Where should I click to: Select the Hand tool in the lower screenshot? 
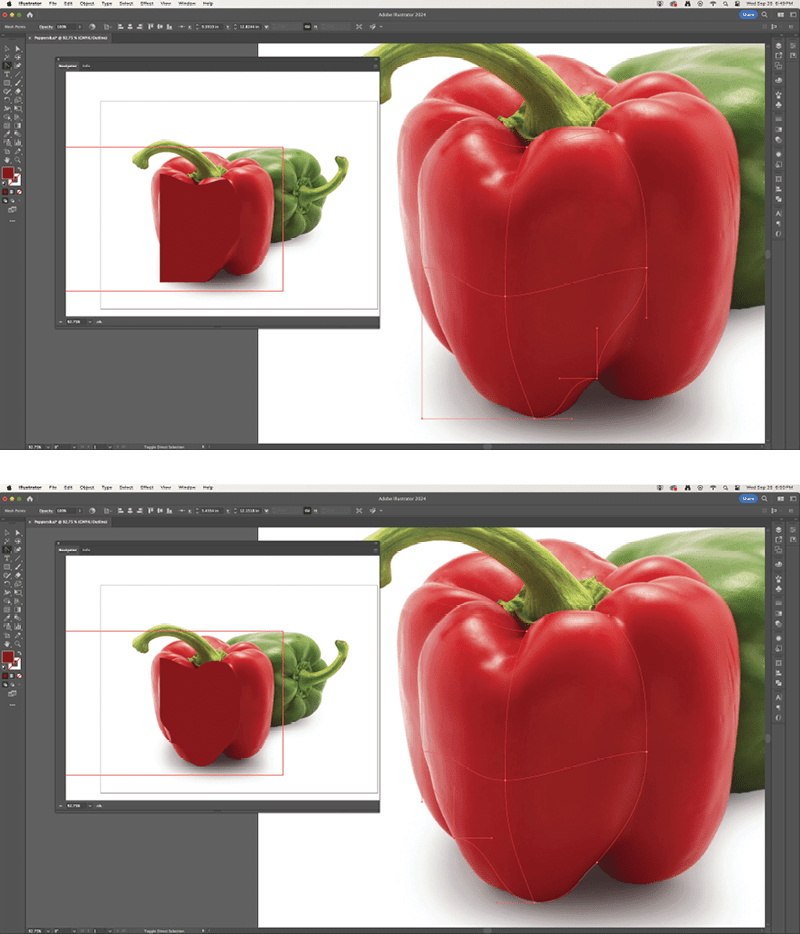click(x=7, y=644)
